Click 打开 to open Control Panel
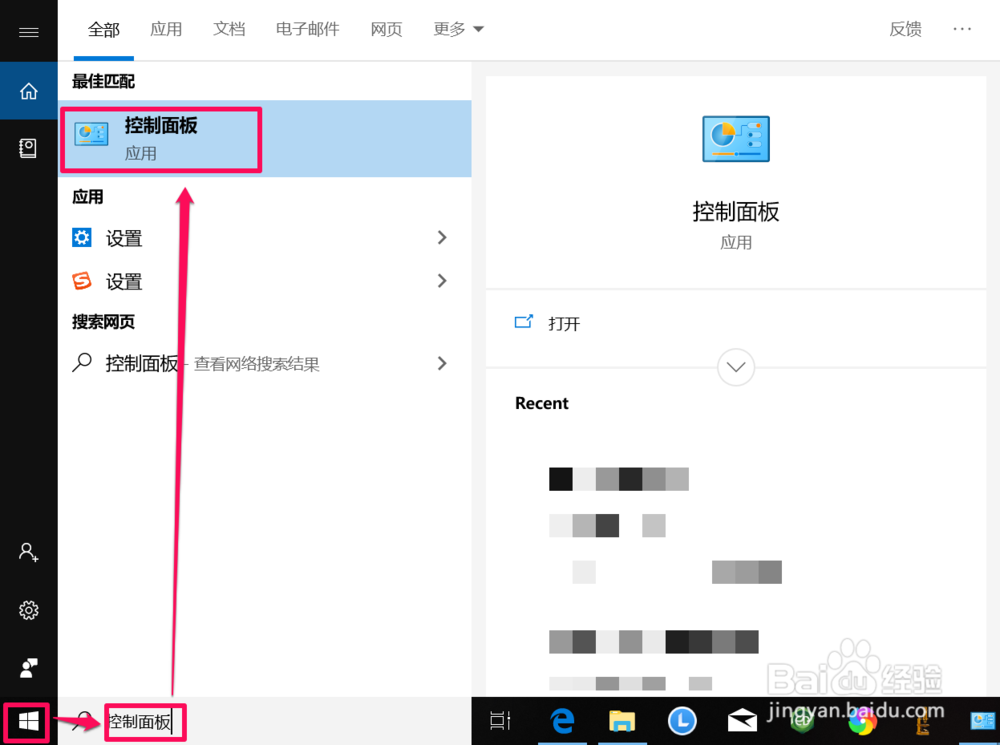Viewport: 1000px width, 745px height. (563, 322)
